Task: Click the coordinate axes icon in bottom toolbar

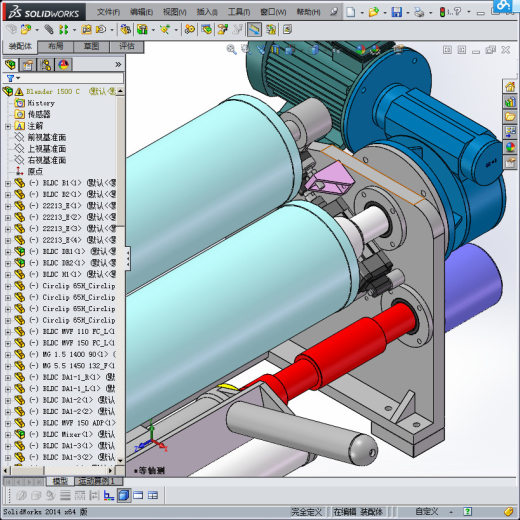Action: tap(109, 495)
